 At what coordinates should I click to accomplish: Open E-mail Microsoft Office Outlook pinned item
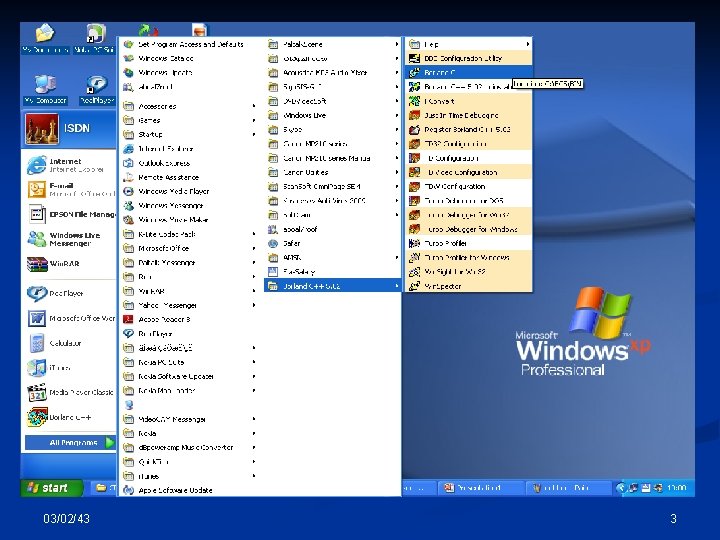pyautogui.click(x=69, y=189)
